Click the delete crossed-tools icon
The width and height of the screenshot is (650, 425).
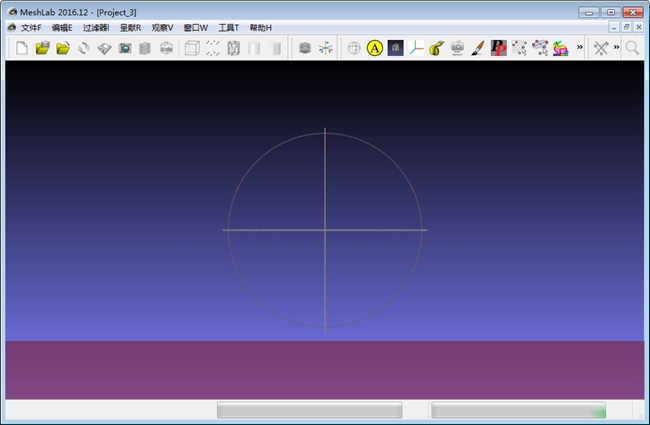[601, 48]
